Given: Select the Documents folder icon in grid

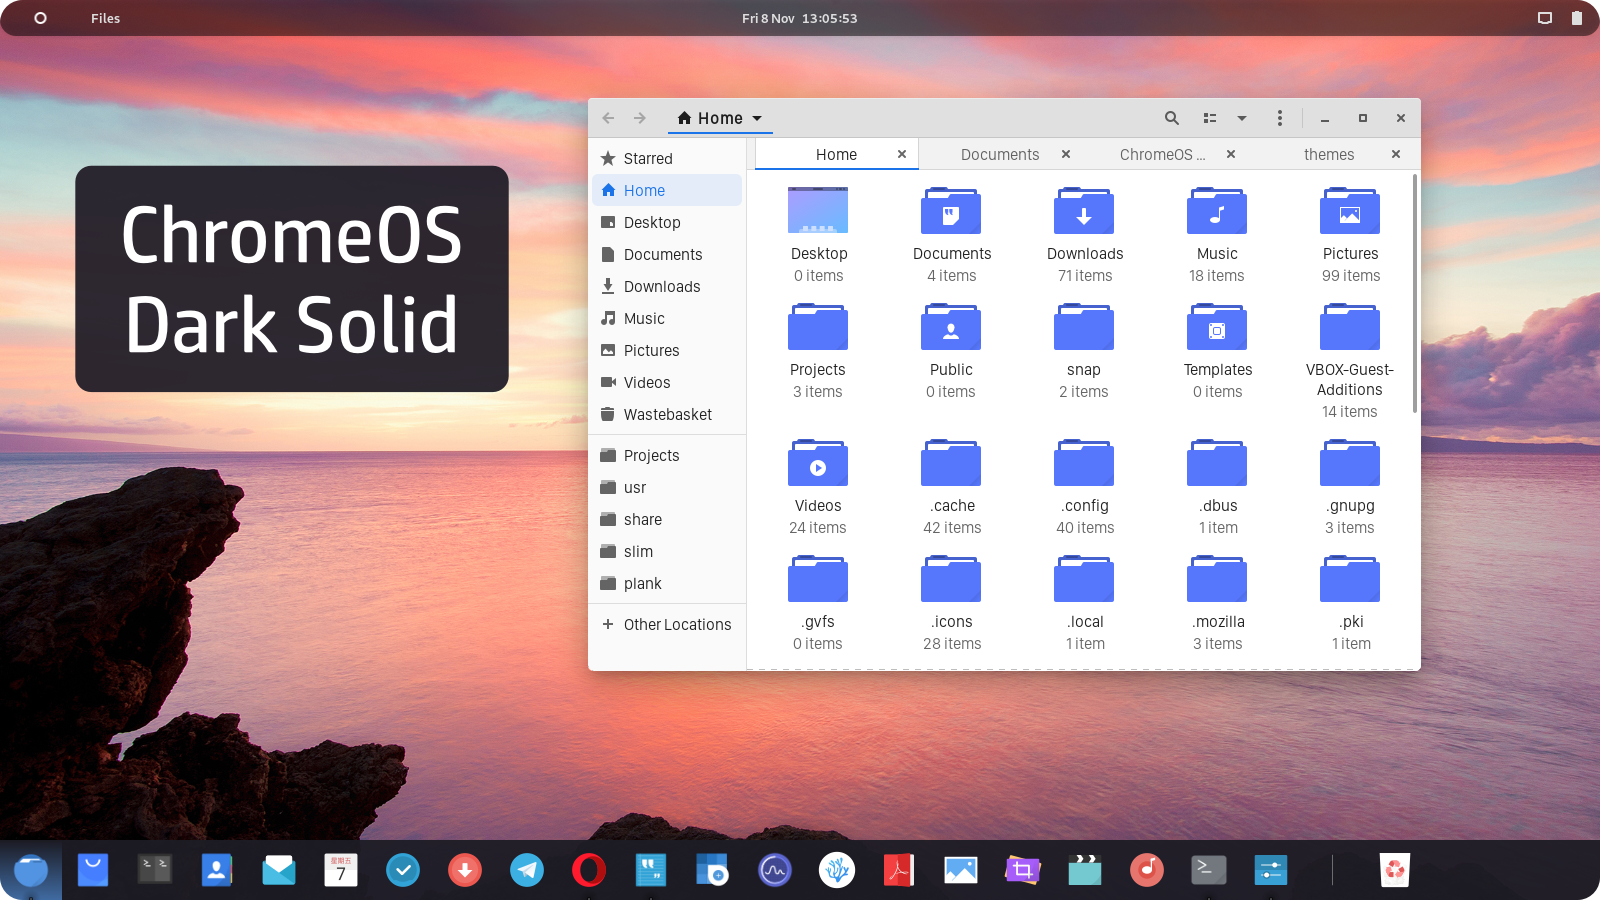Looking at the screenshot, I should click(x=951, y=210).
